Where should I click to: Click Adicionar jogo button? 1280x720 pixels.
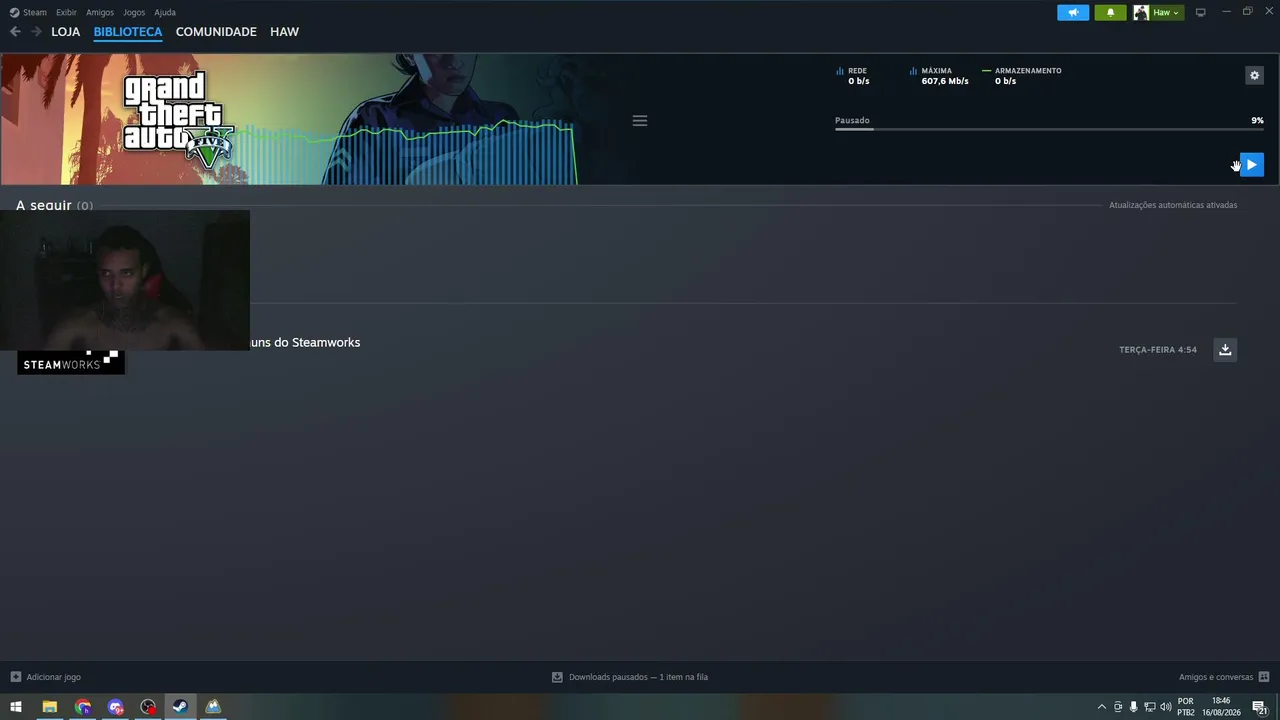tap(45, 677)
